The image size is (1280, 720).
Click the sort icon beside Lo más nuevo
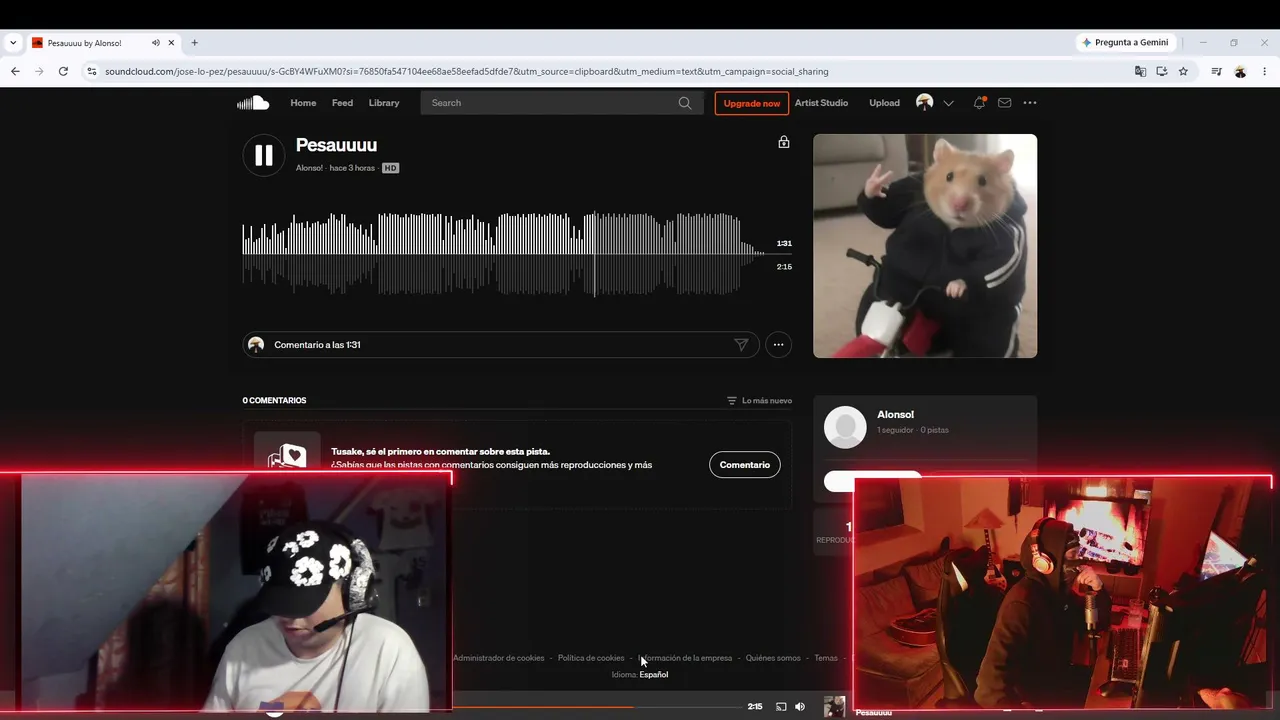point(732,401)
